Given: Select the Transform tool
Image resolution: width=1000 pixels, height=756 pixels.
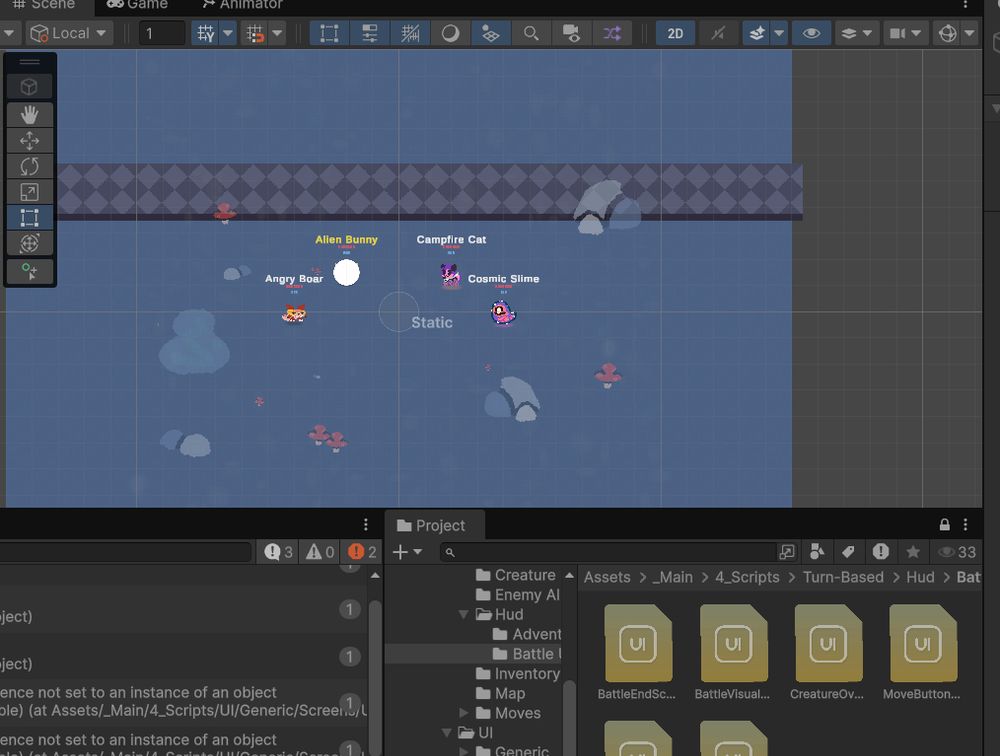Looking at the screenshot, I should point(29,243).
